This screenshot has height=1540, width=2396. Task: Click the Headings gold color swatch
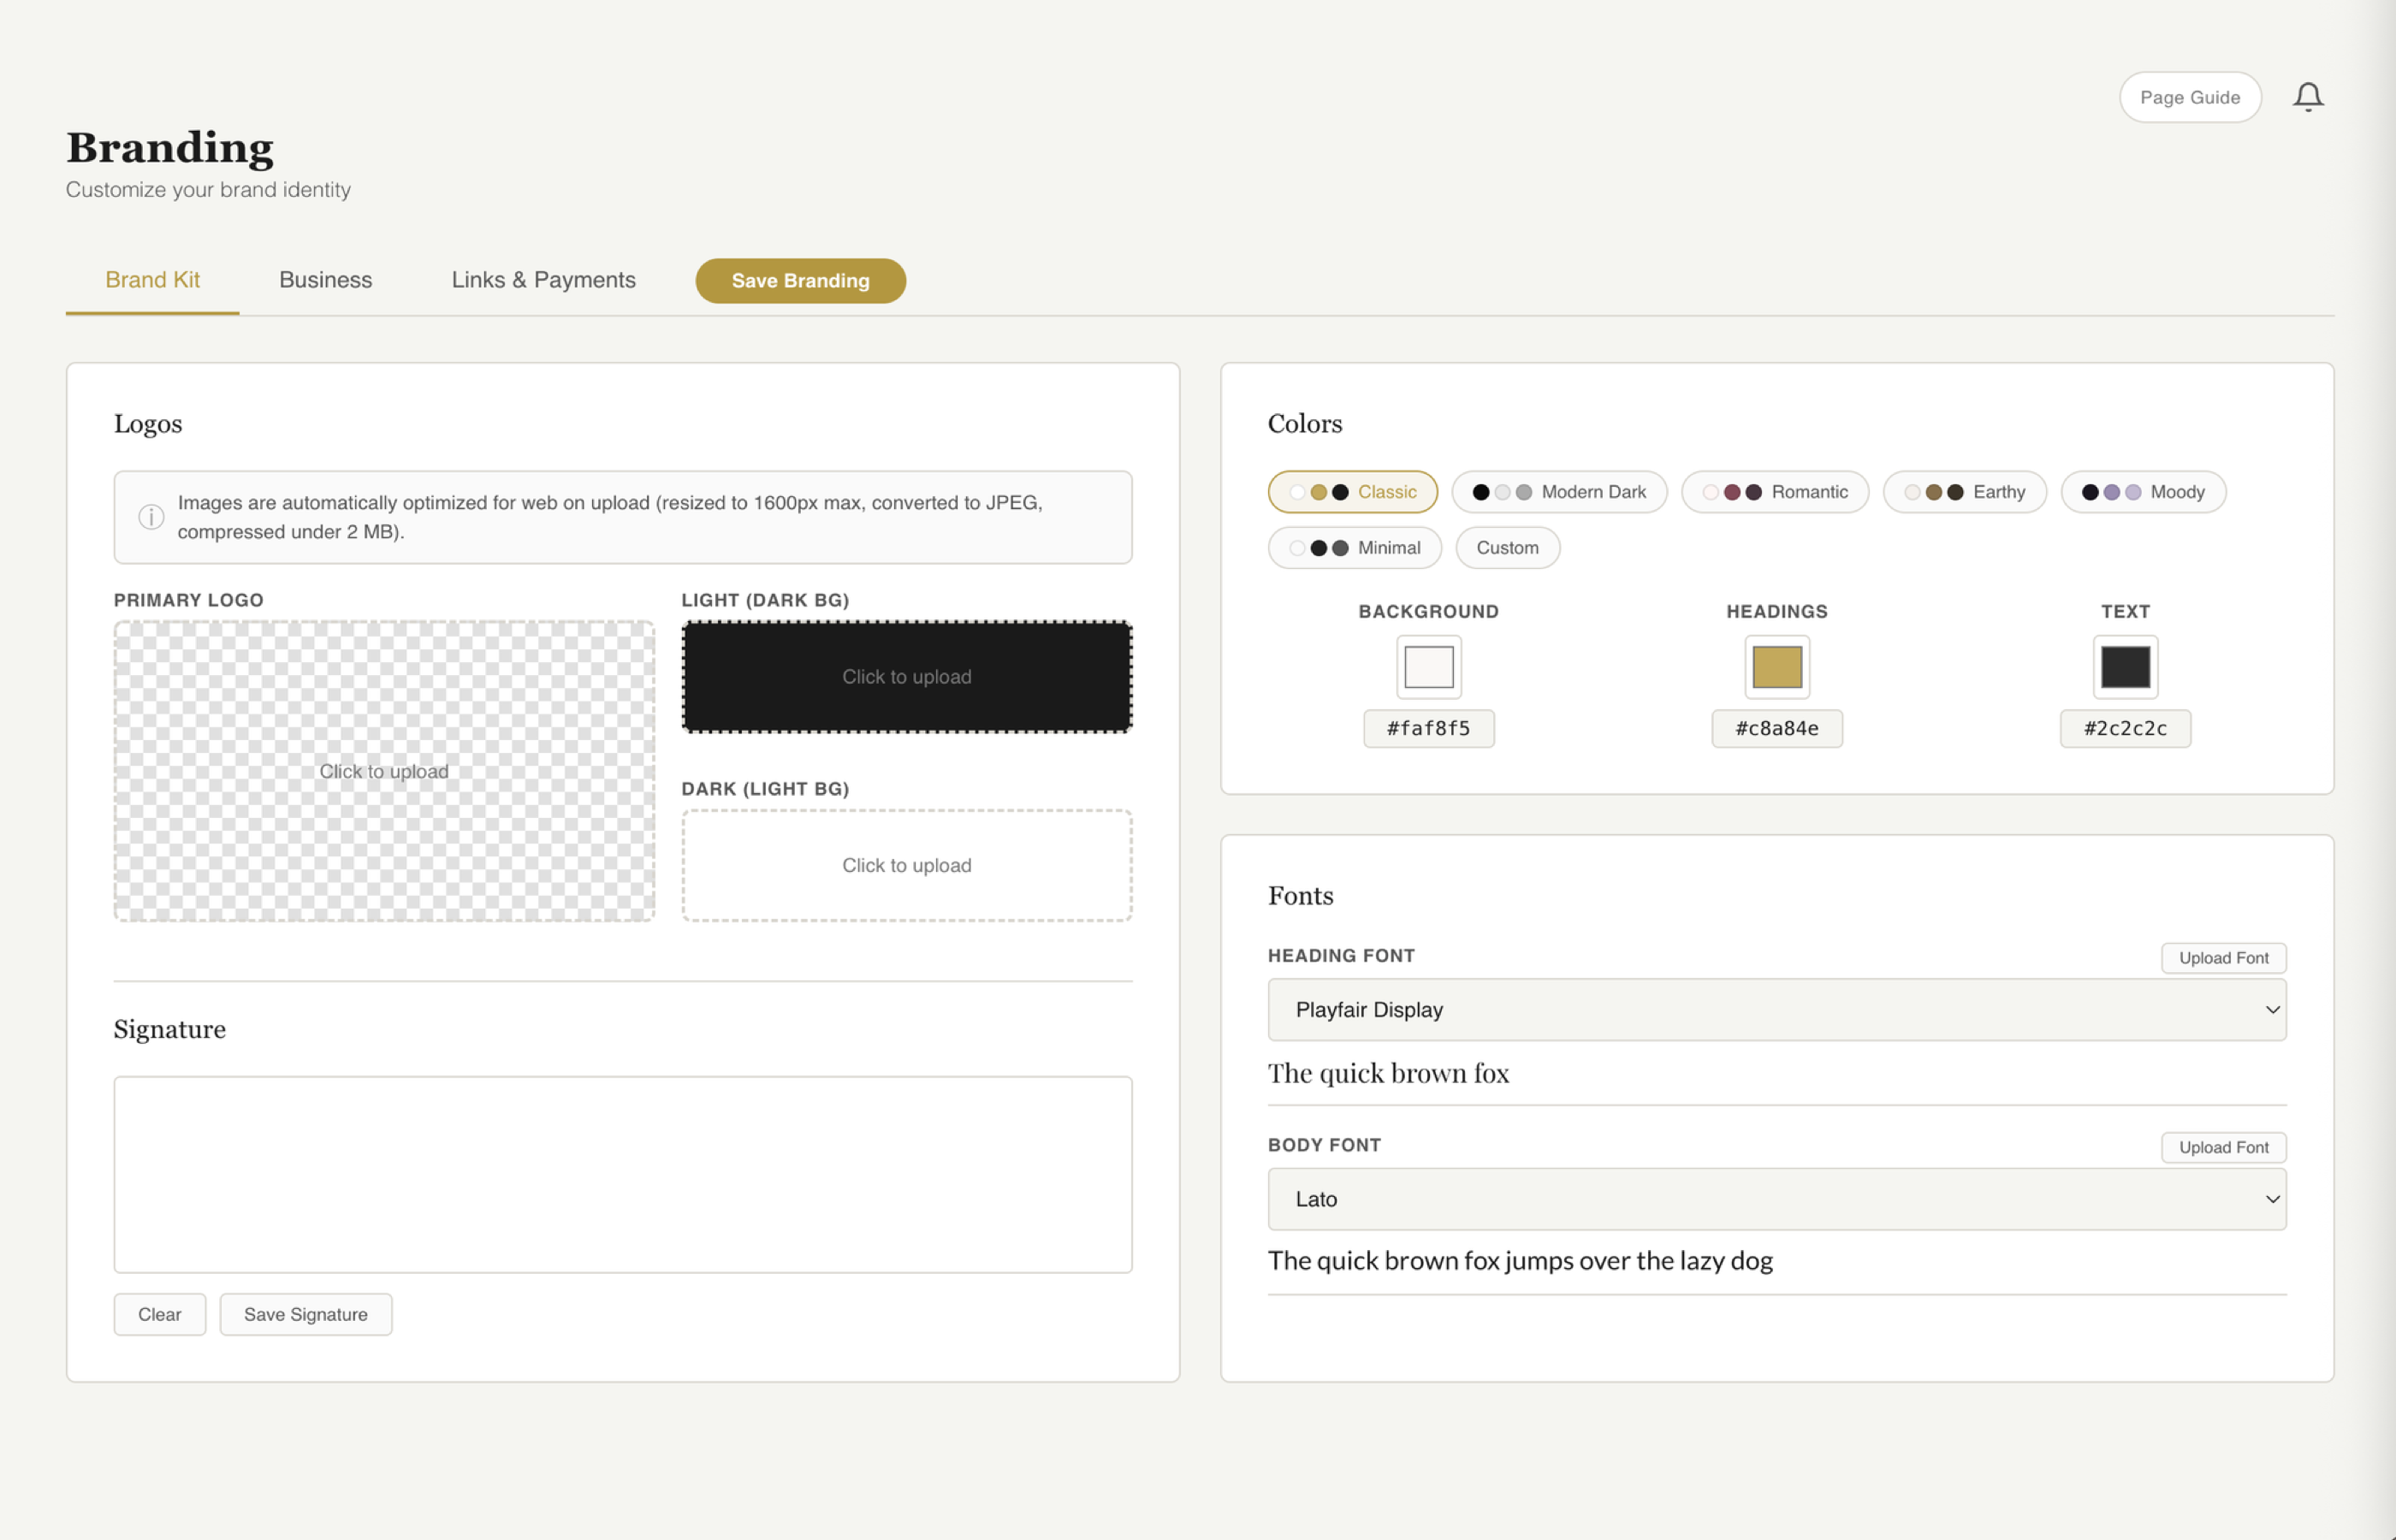pos(1776,667)
